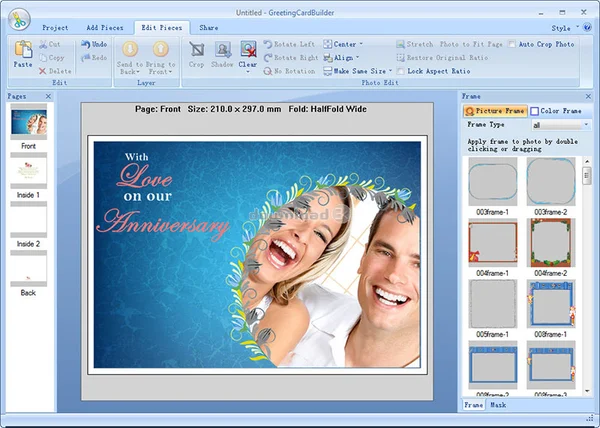Switch to the Add Pieces ribbon tab

(x=105, y=28)
